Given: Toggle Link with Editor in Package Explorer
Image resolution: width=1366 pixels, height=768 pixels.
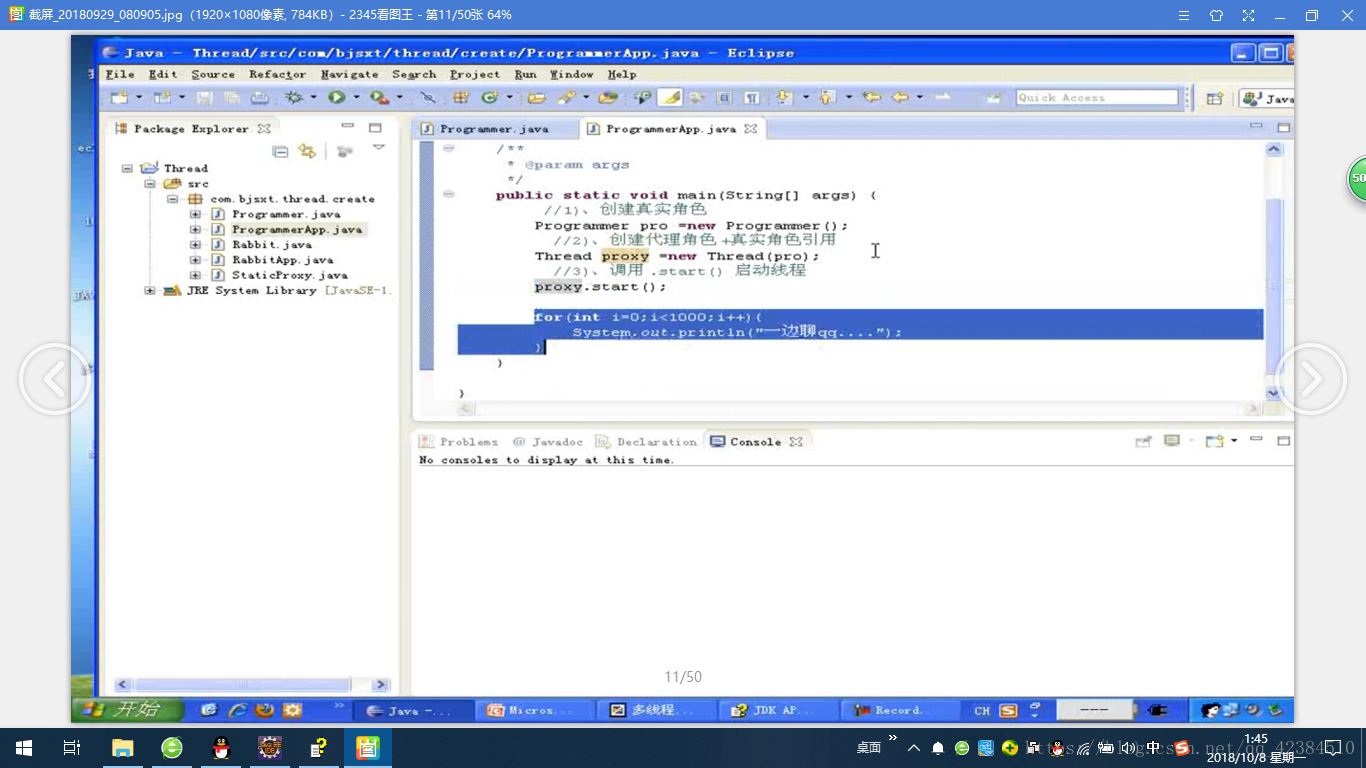Looking at the screenshot, I should [307, 151].
